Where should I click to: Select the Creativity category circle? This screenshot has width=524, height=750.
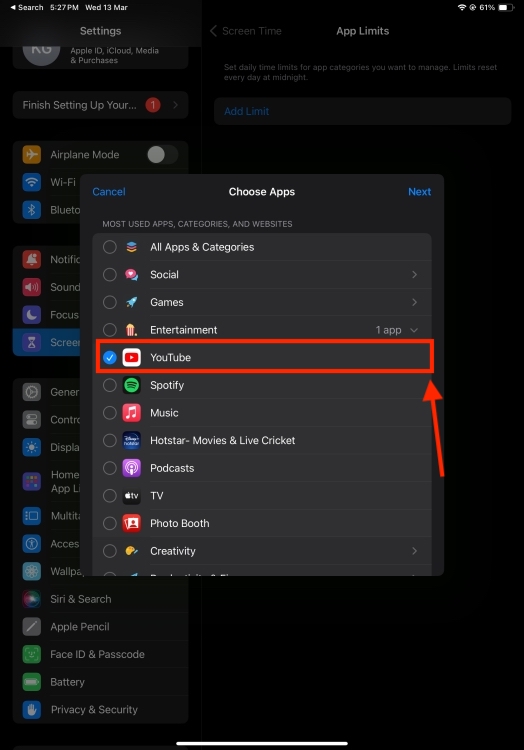click(x=109, y=551)
